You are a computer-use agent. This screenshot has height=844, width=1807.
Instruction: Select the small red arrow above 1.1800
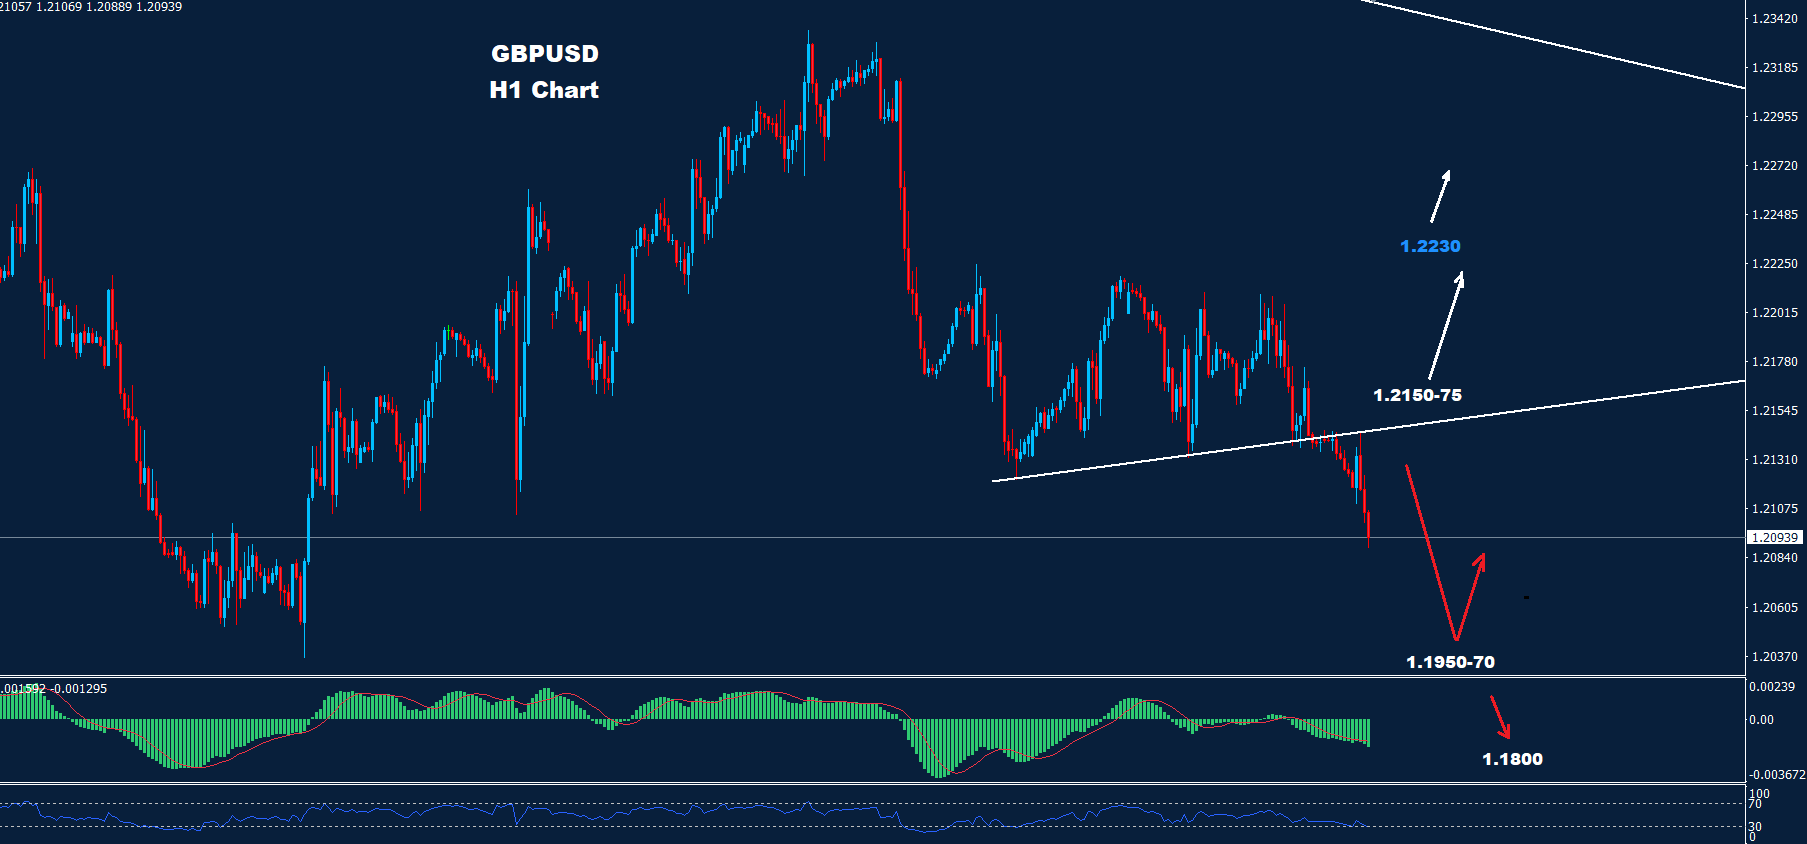(1500, 717)
